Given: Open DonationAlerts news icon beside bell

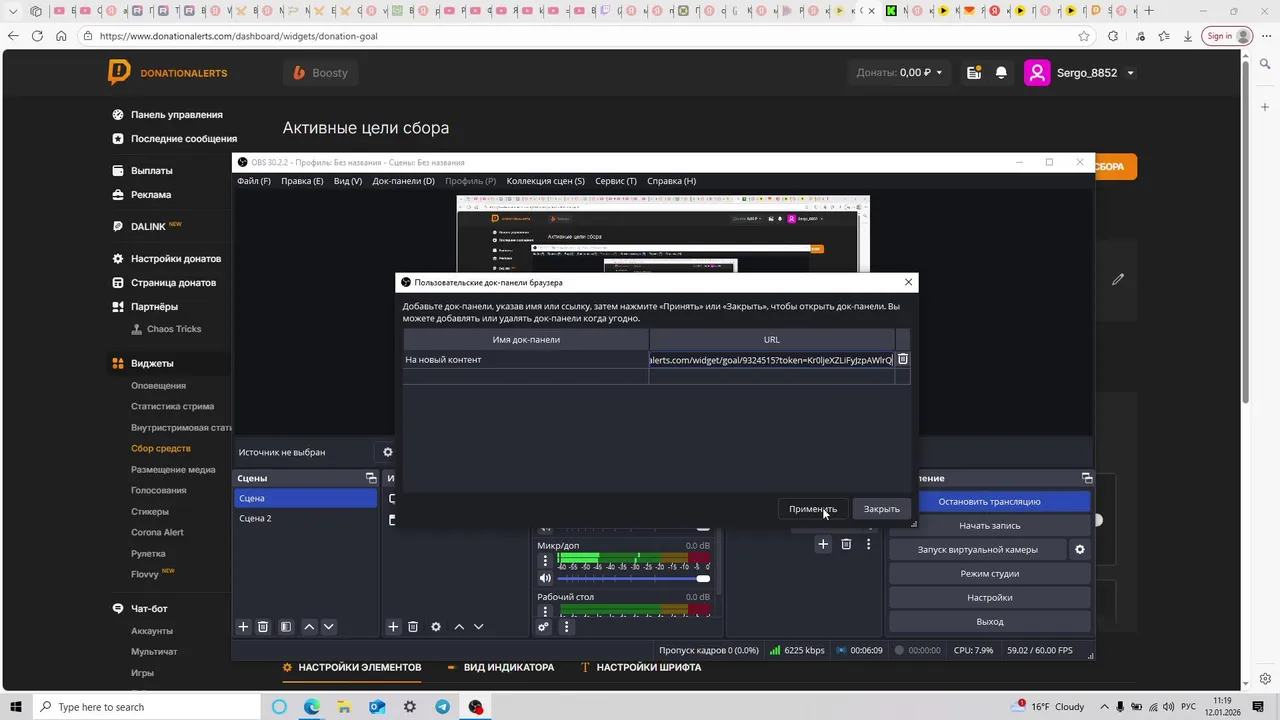Looking at the screenshot, I should click(x=974, y=73).
